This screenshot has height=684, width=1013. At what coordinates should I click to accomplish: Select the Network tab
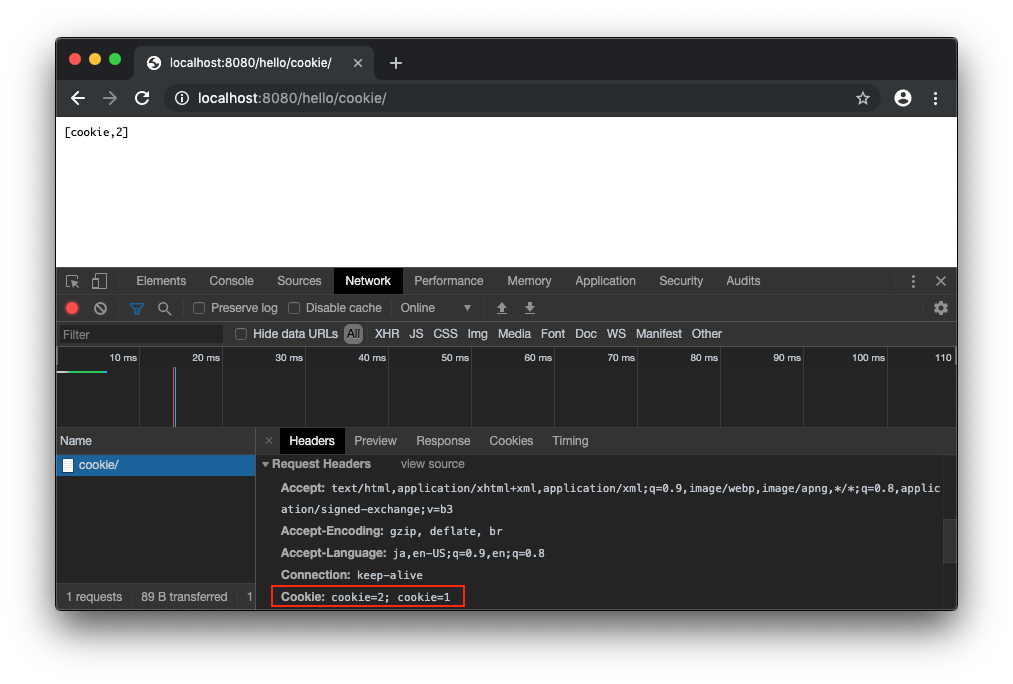368,281
